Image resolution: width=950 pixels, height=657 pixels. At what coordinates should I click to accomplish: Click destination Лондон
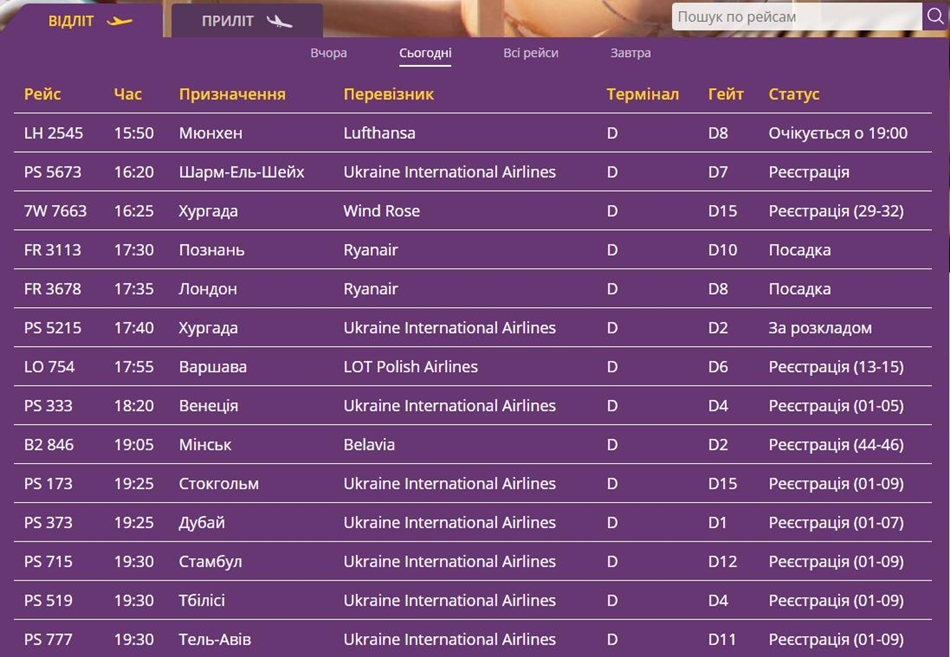pyautogui.click(x=208, y=289)
